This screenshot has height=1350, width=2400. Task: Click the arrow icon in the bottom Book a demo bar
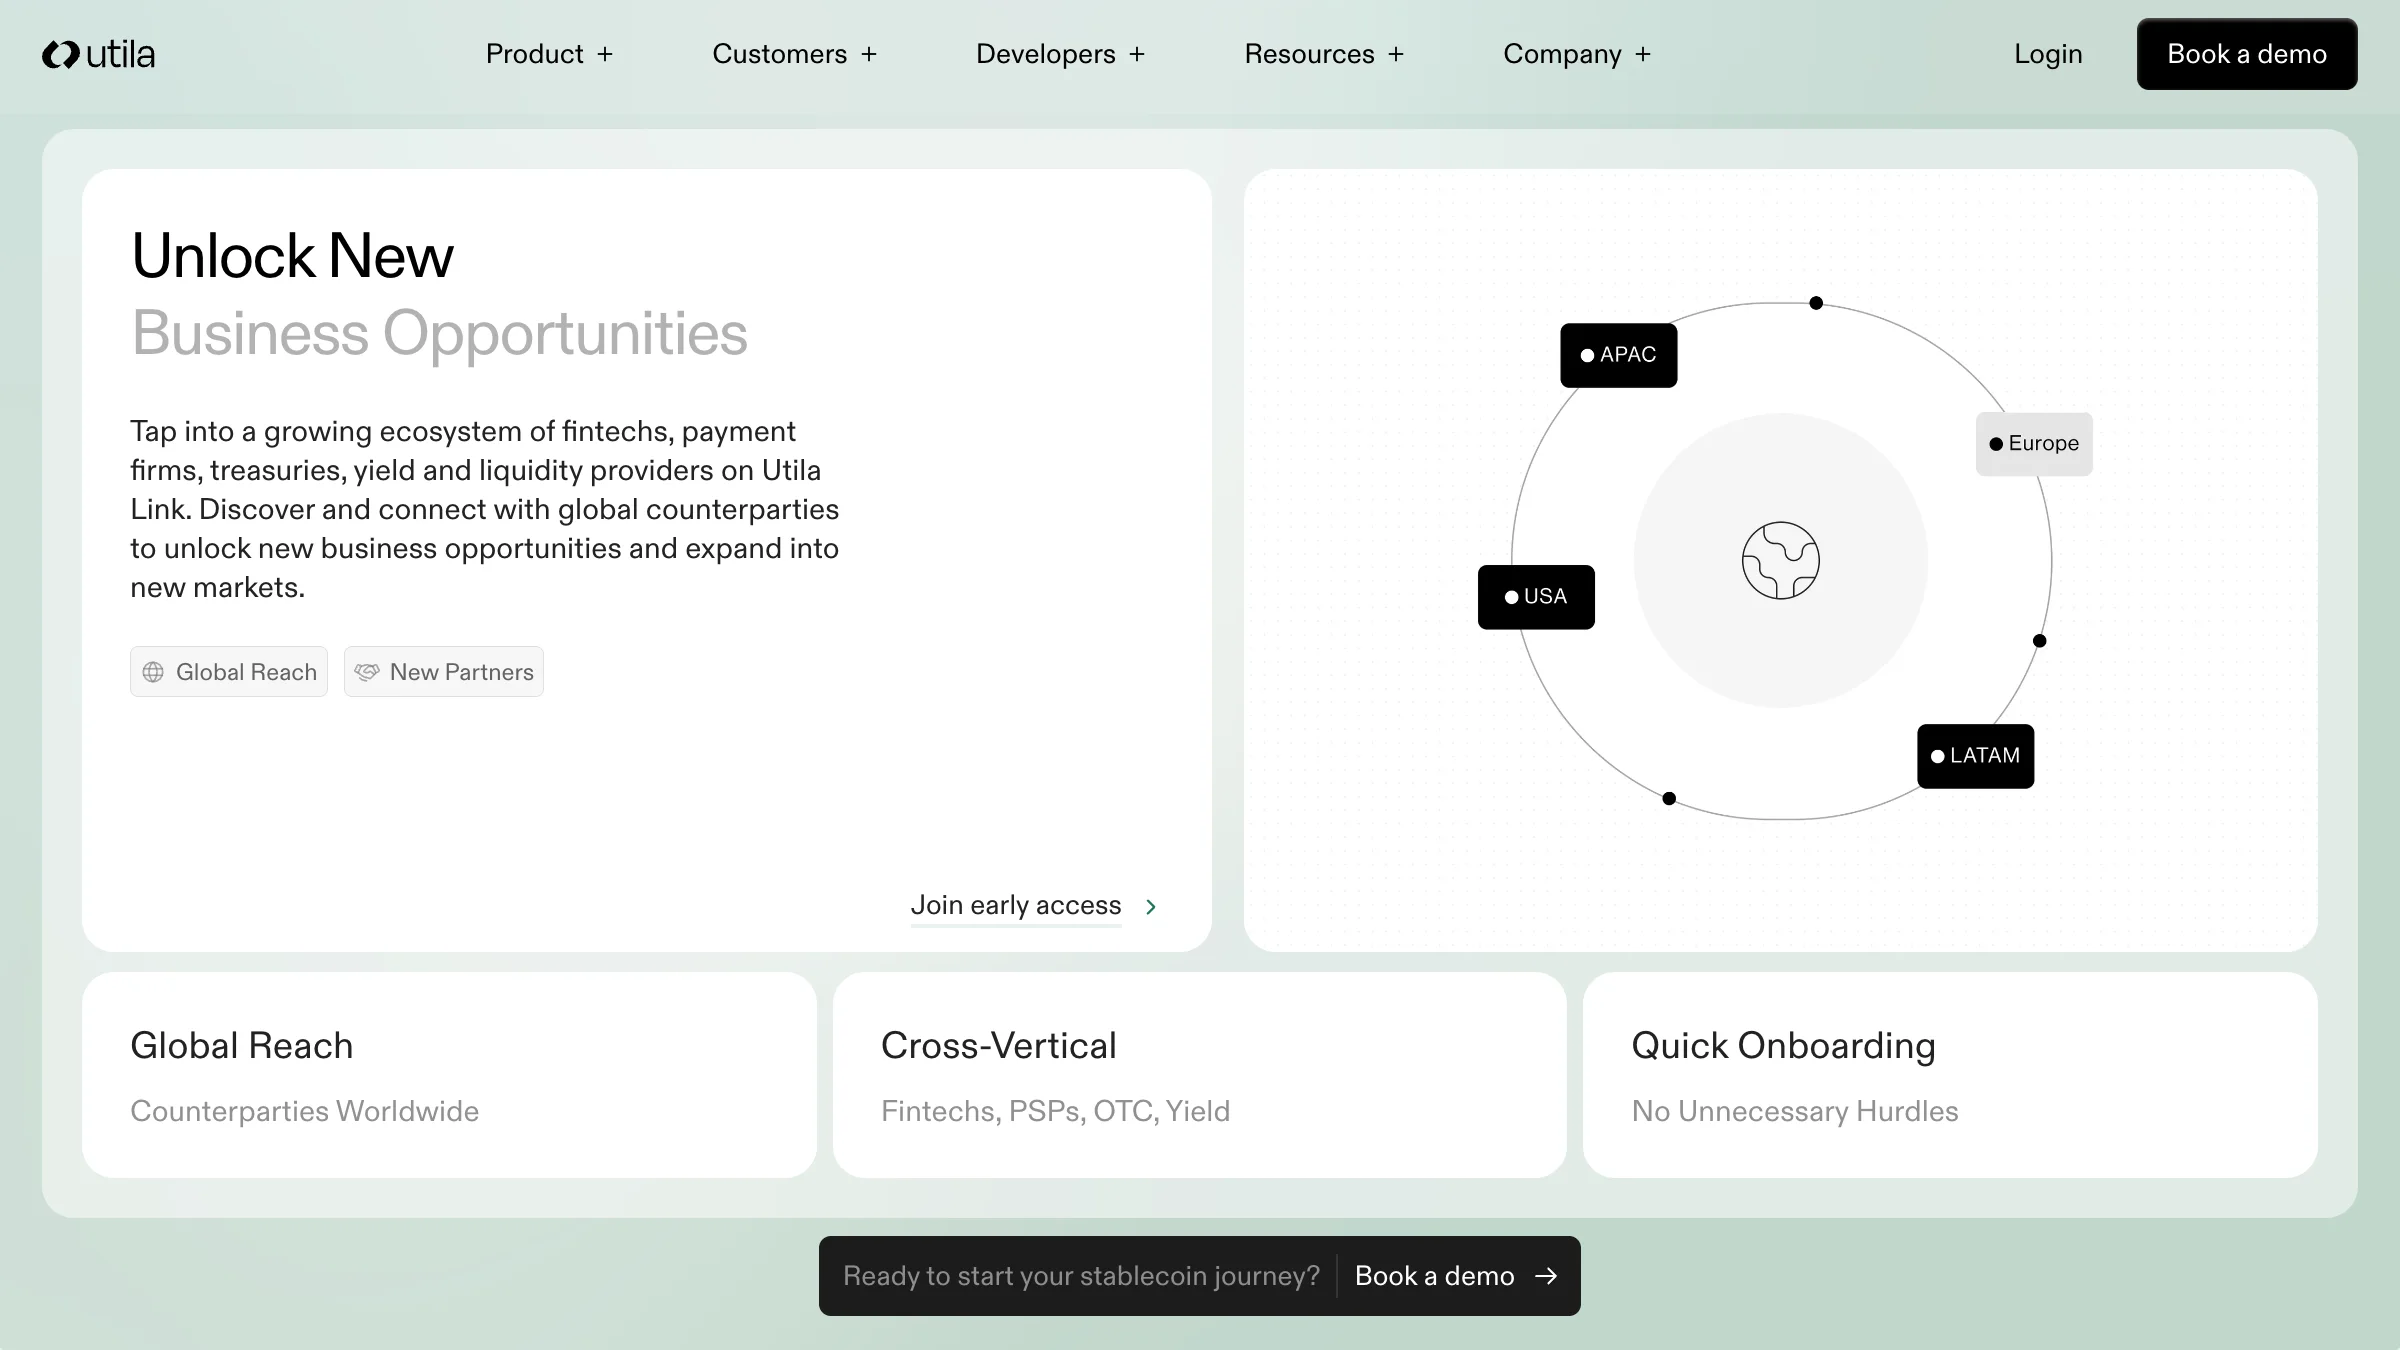(1546, 1276)
